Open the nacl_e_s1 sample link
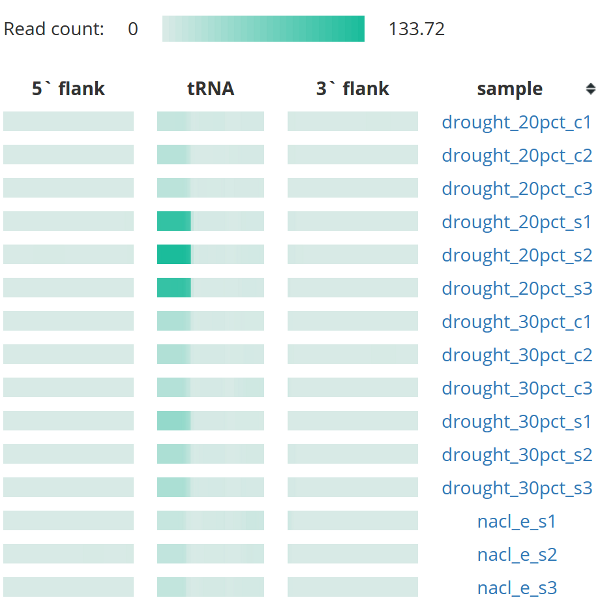This screenshot has width=600, height=600. point(517,522)
